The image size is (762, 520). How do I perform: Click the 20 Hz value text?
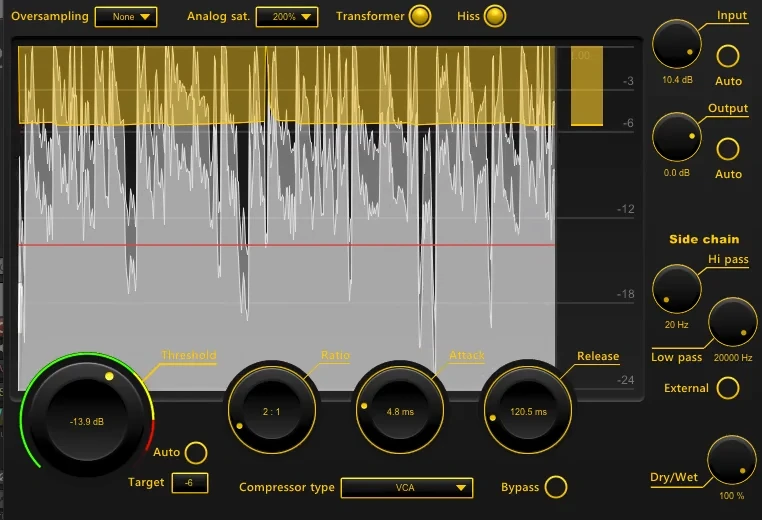click(676, 325)
